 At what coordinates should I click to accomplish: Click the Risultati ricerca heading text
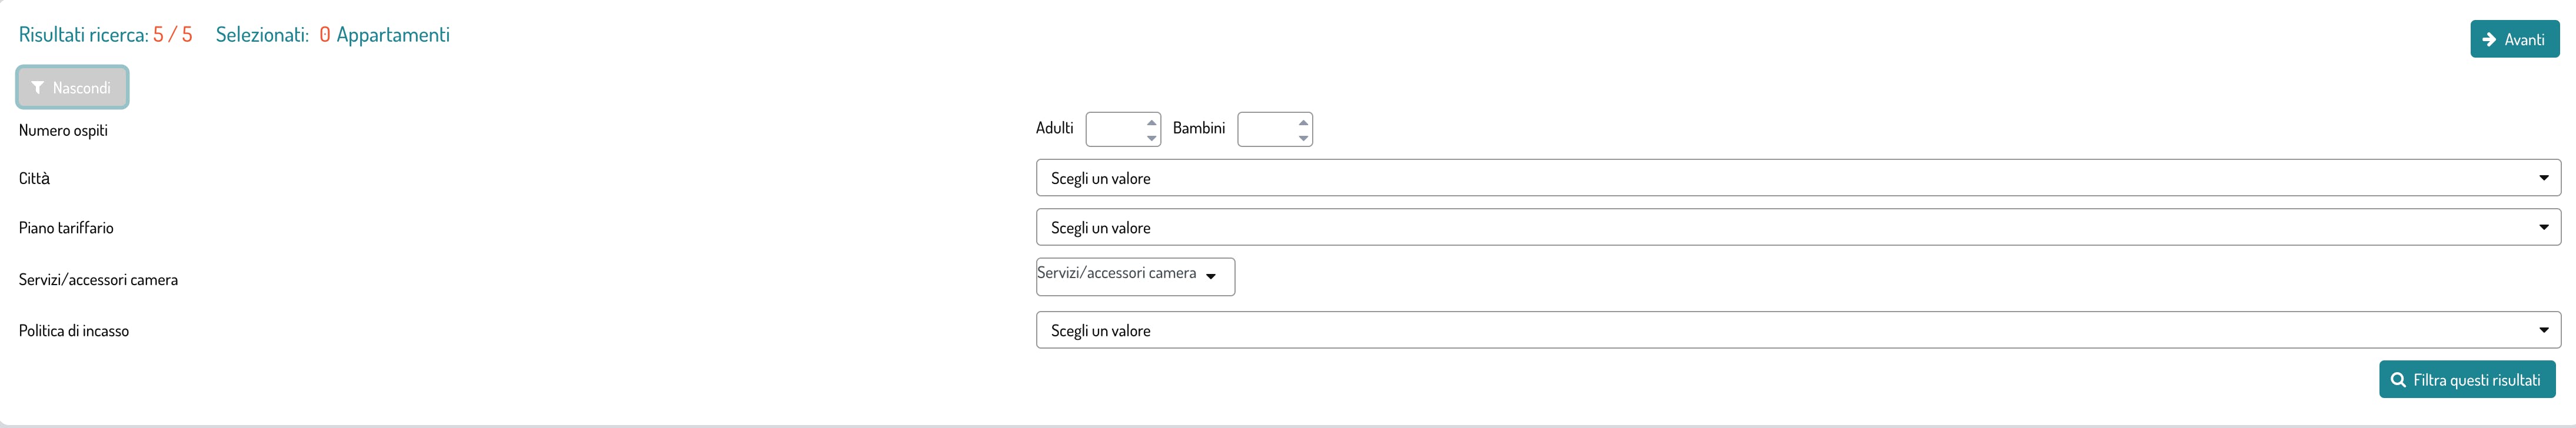84,35
